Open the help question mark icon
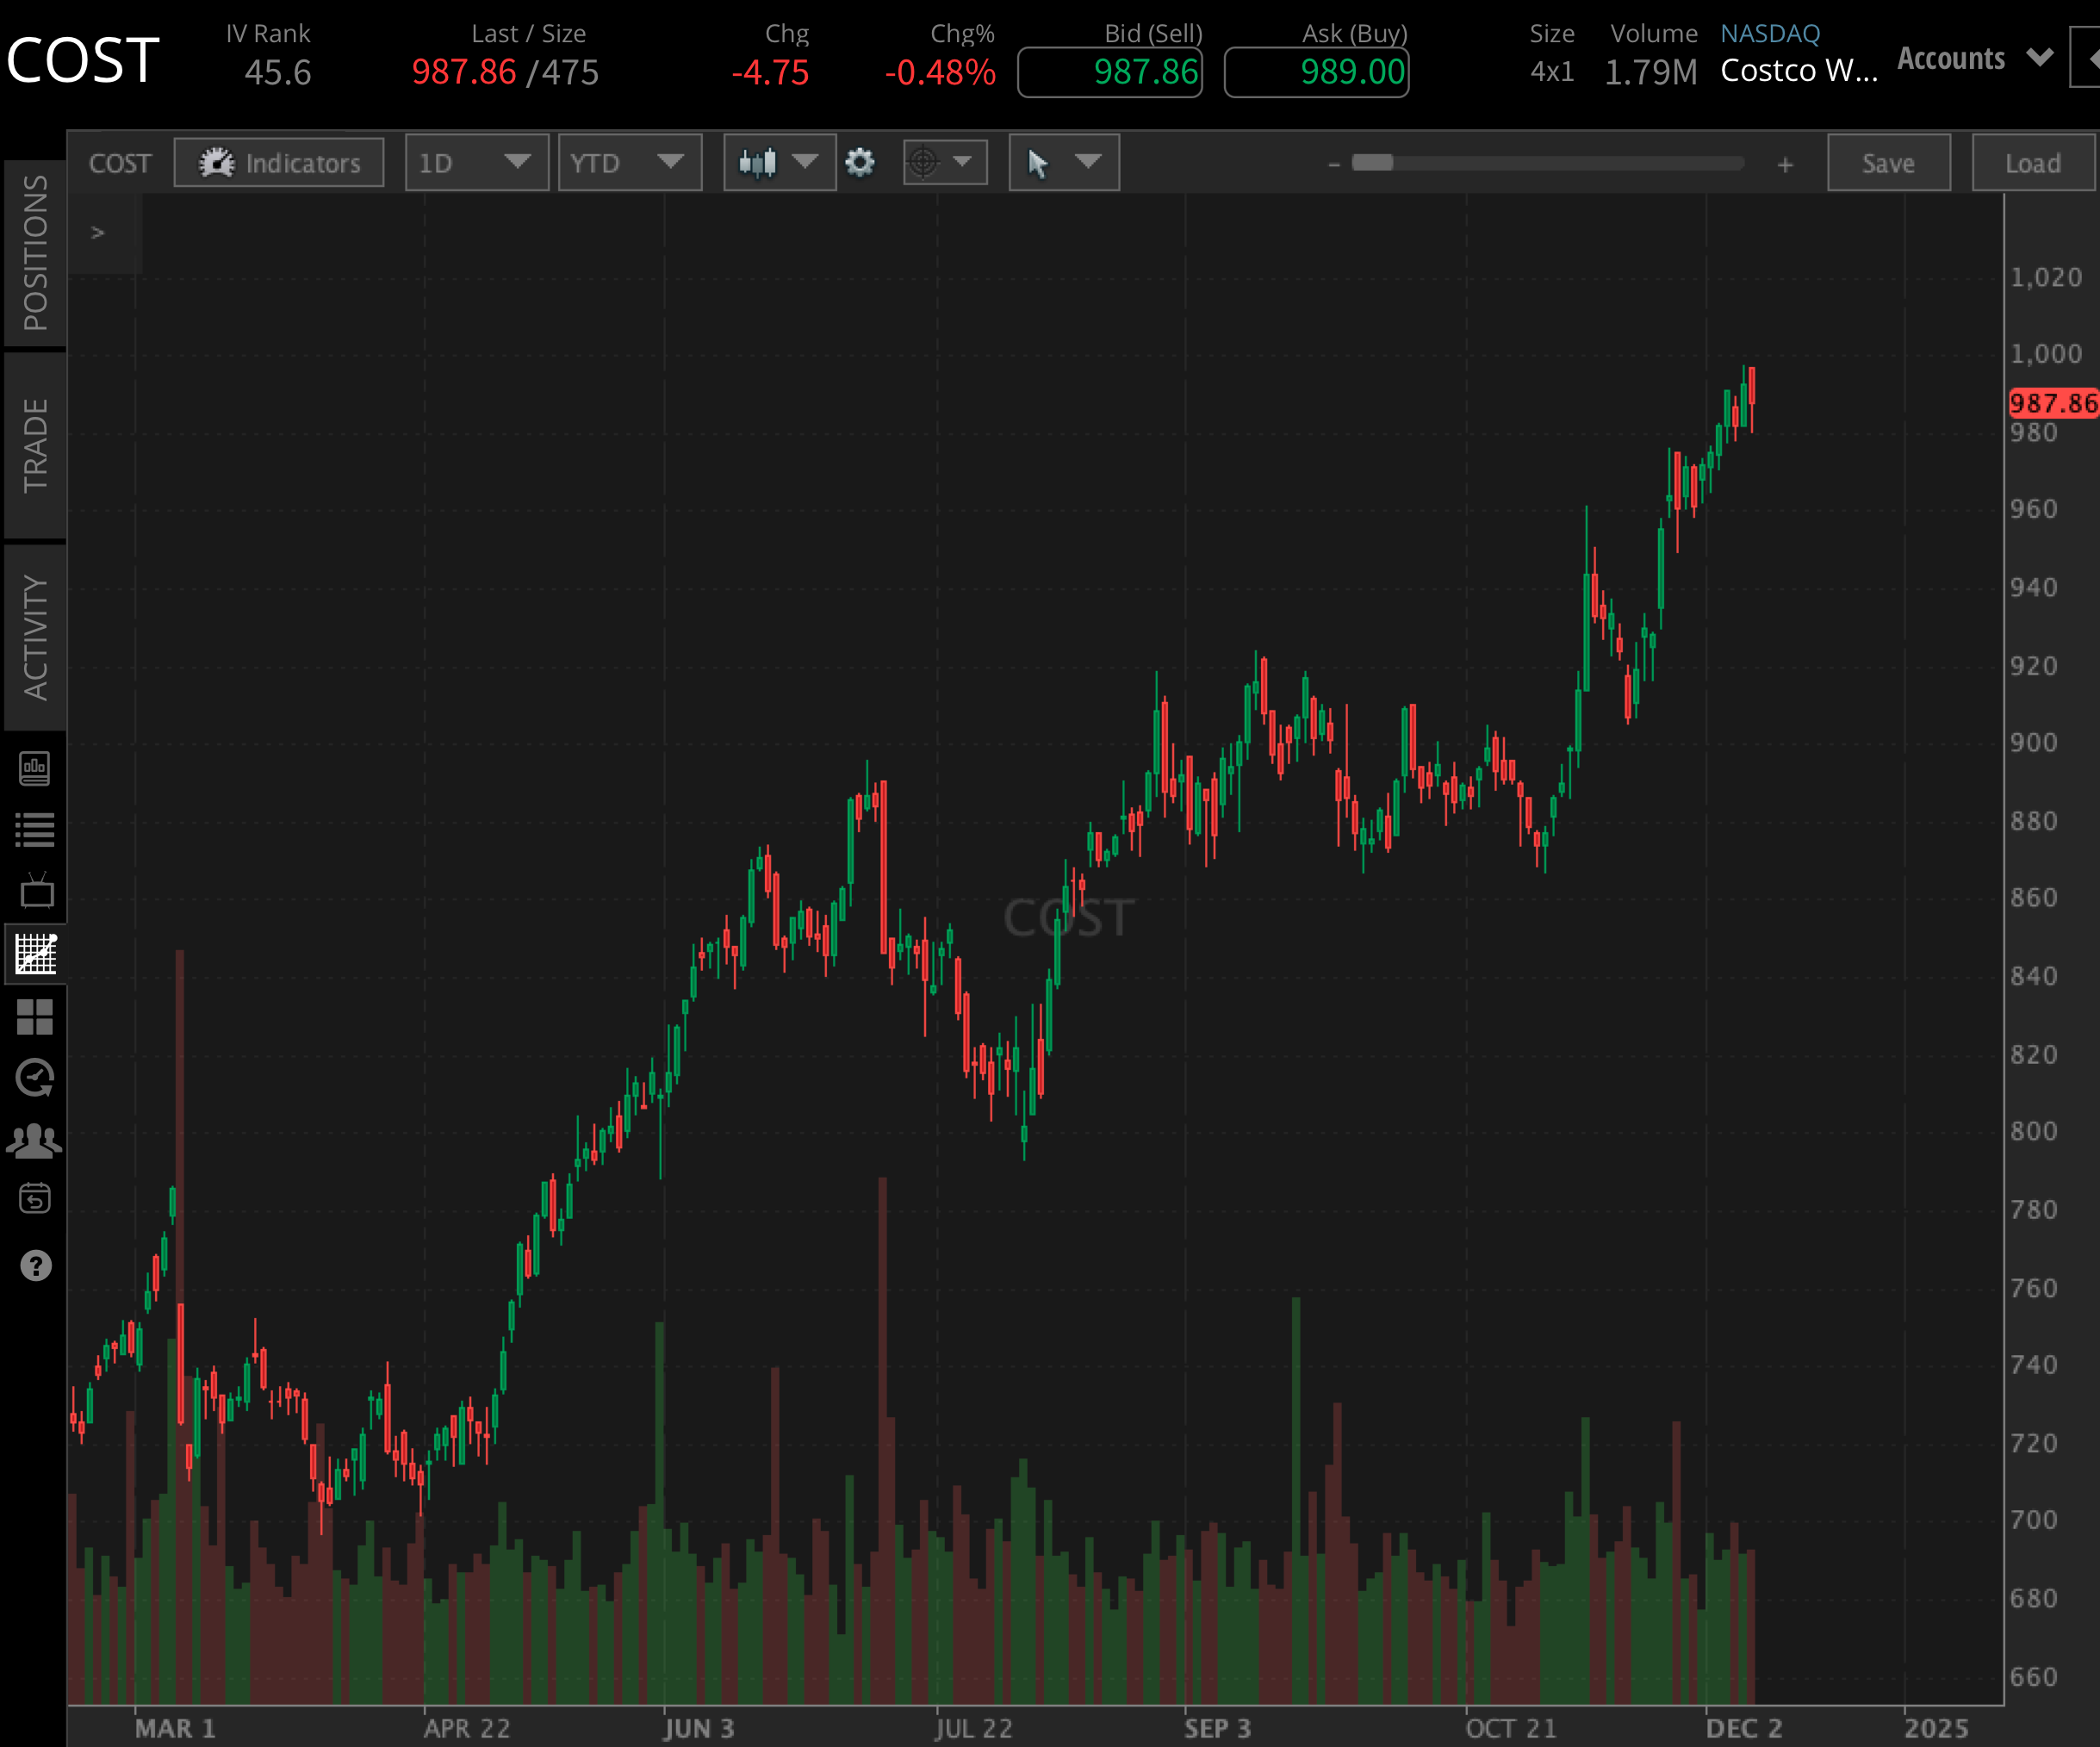2100x1747 pixels. [x=35, y=1265]
